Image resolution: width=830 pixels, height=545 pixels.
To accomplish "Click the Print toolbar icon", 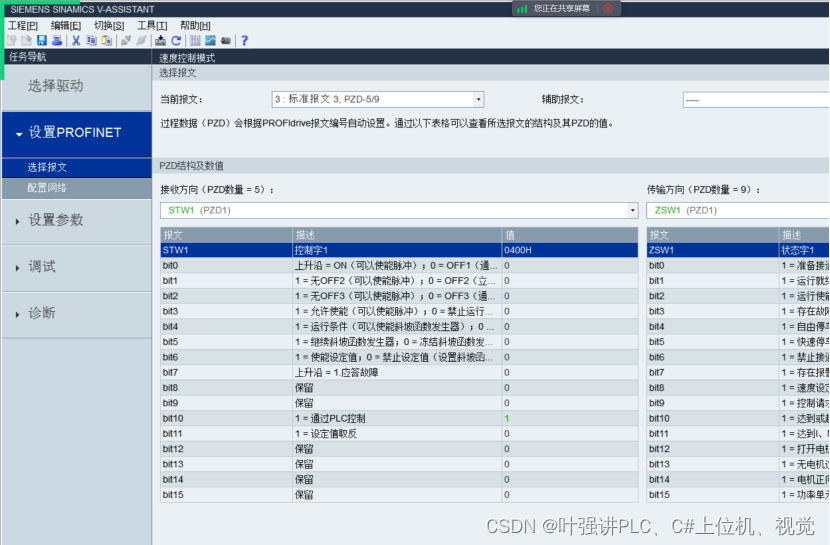I will [x=57, y=41].
